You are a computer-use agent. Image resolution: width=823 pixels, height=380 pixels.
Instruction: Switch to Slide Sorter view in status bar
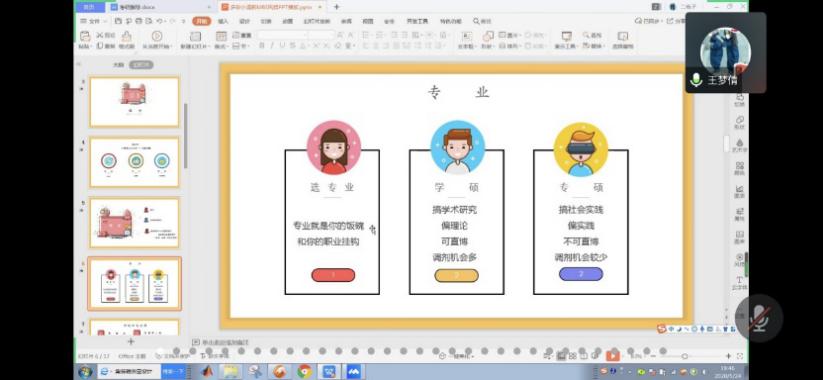572,356
